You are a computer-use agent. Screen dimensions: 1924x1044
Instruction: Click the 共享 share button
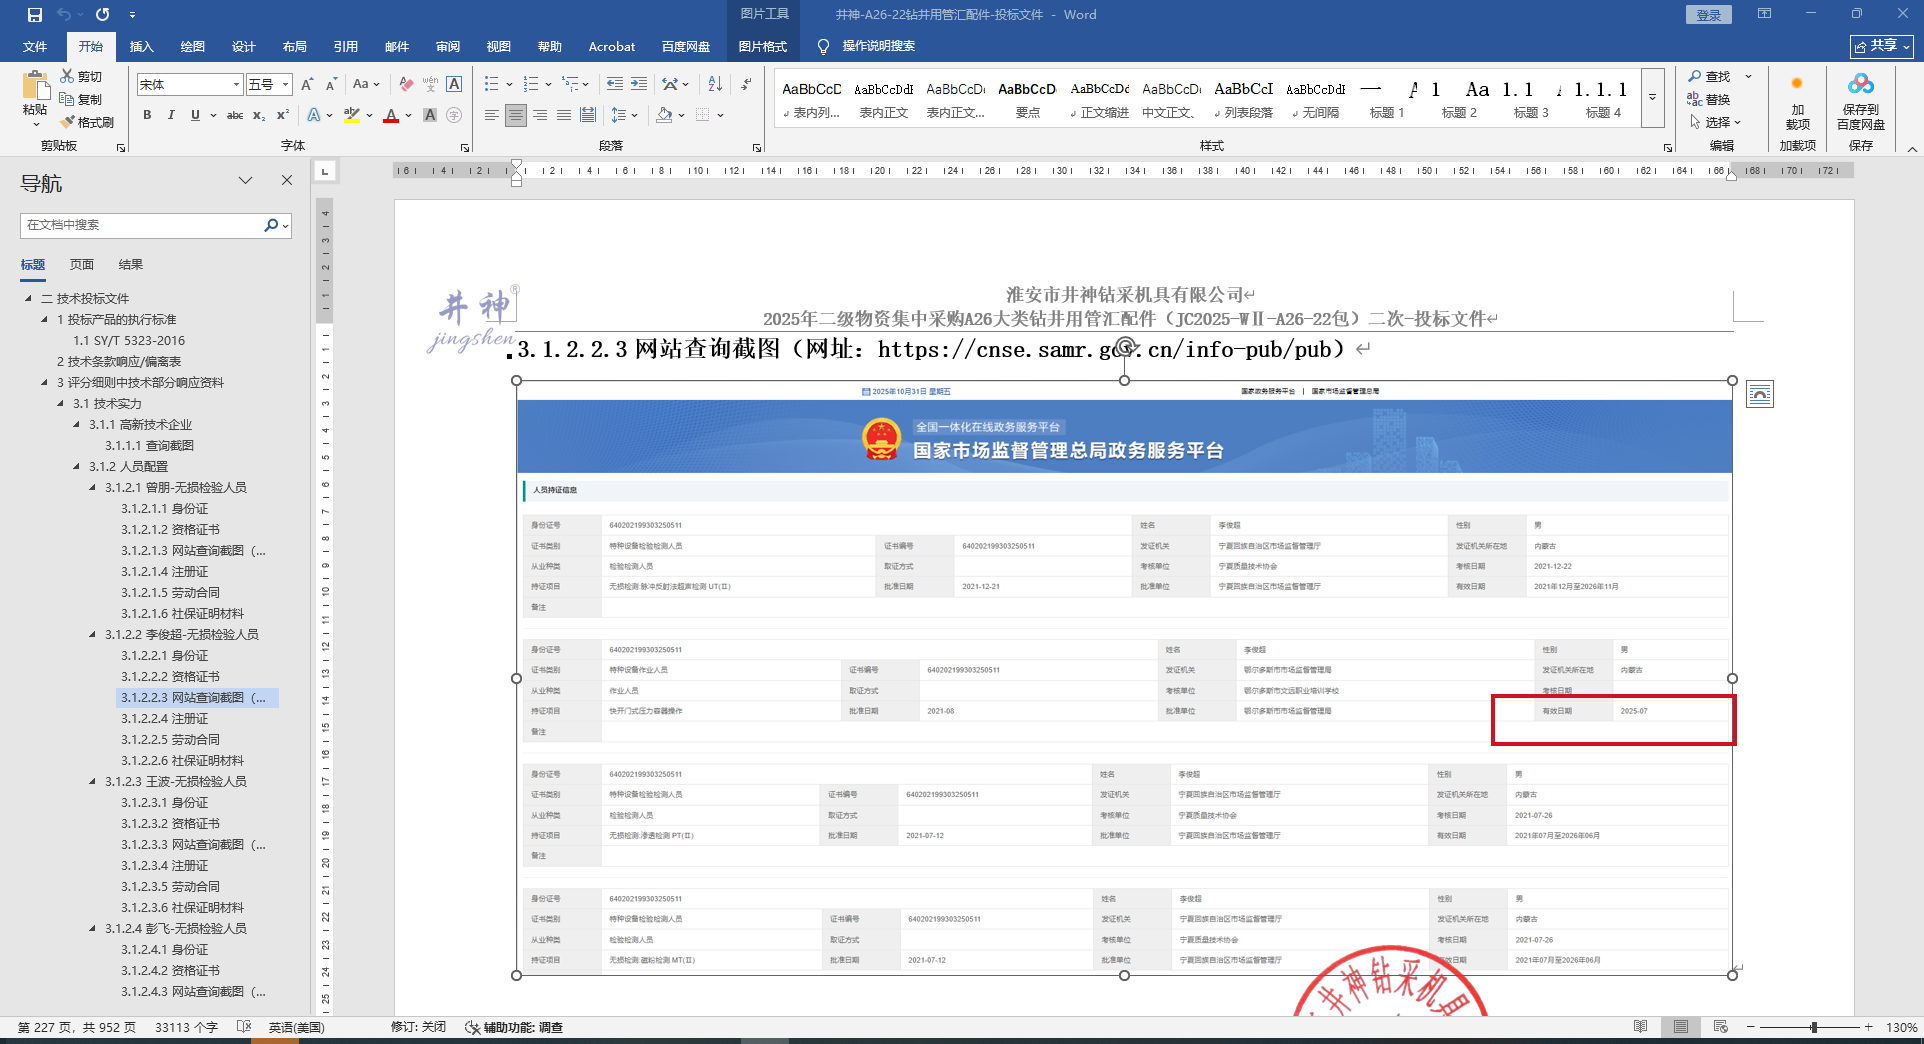(x=1882, y=46)
